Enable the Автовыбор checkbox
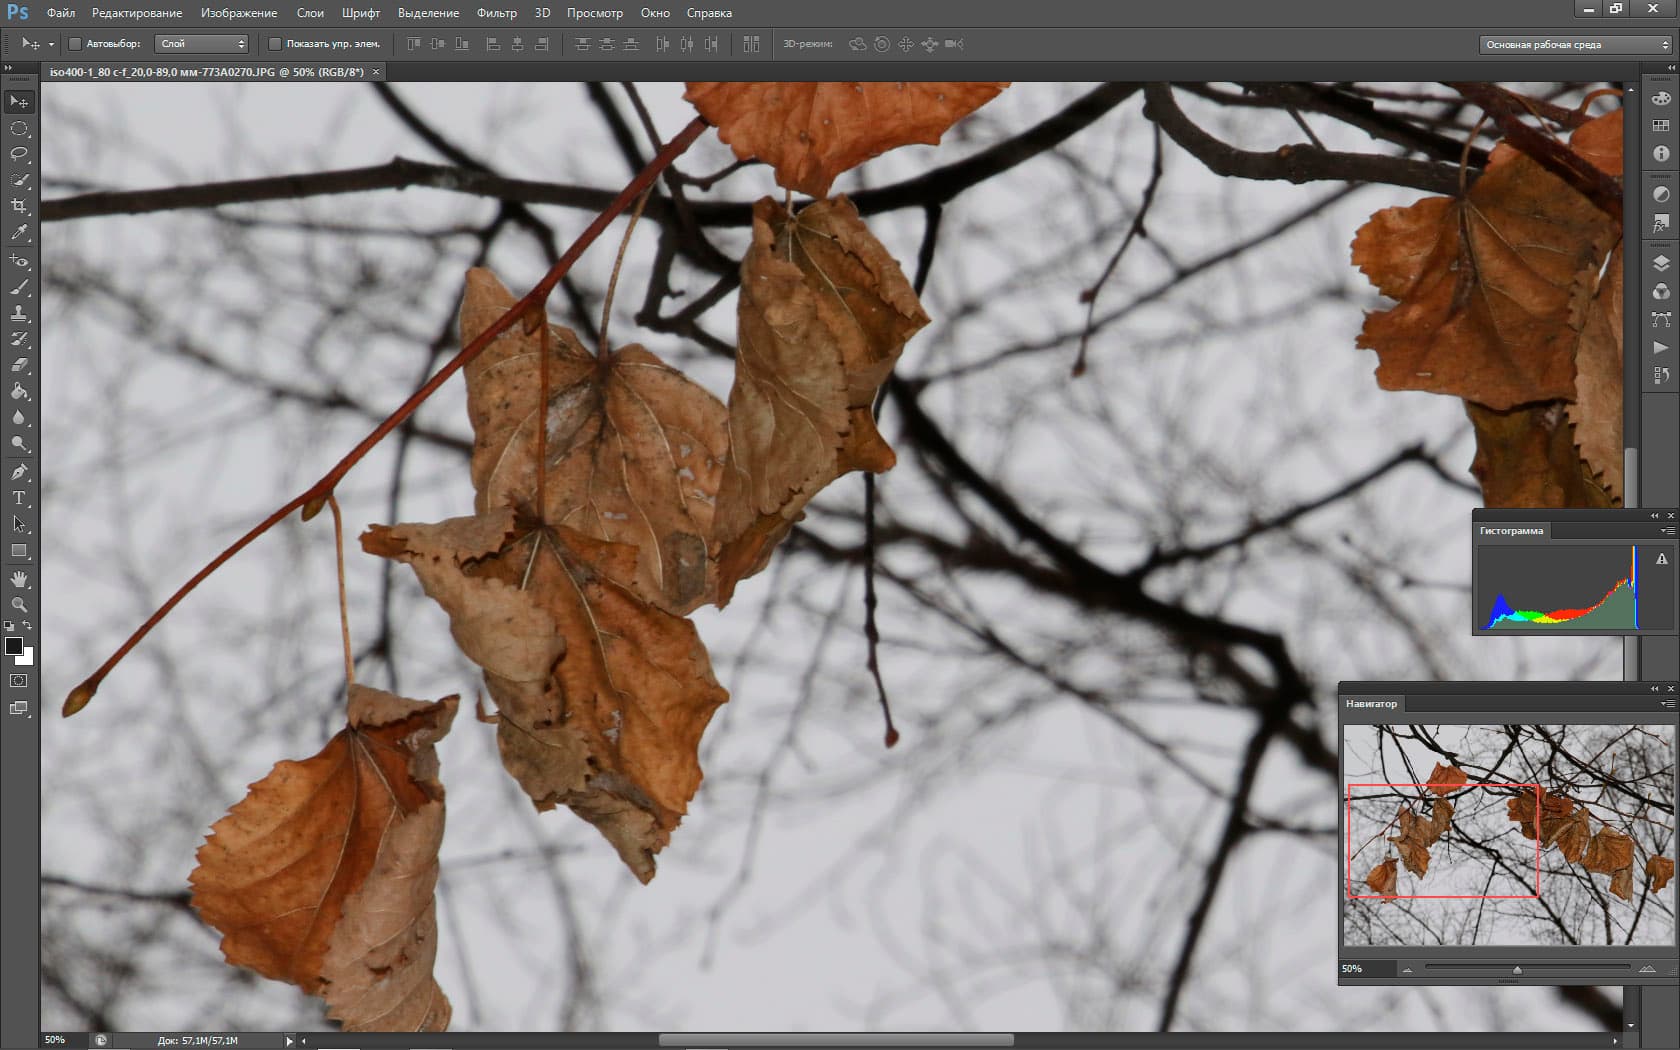This screenshot has width=1680, height=1050. (x=75, y=44)
